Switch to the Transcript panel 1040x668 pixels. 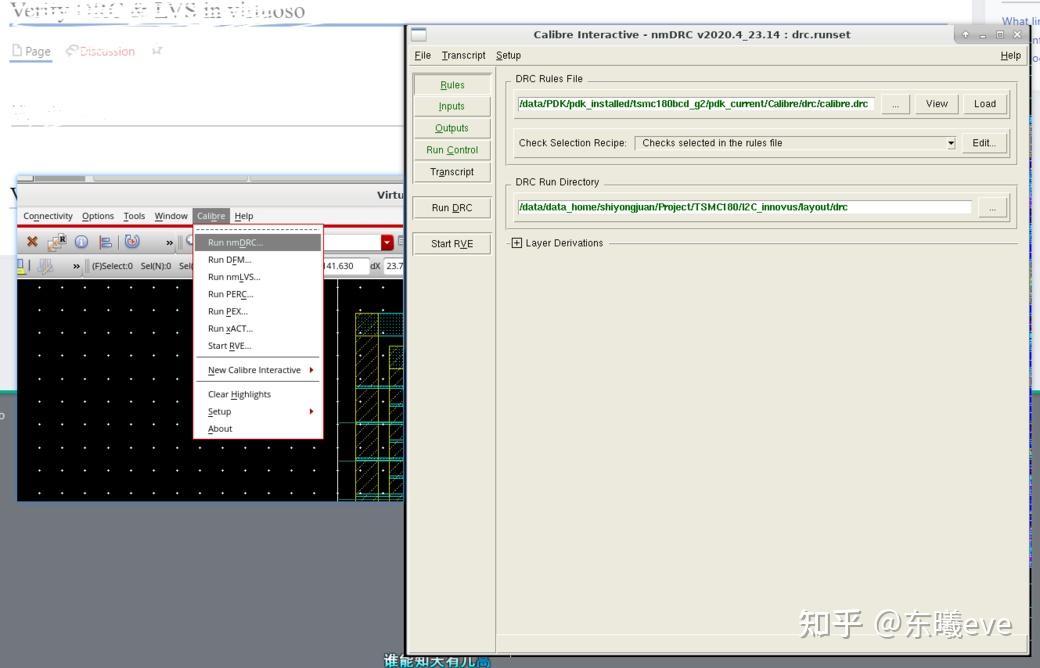pyautogui.click(x=451, y=171)
